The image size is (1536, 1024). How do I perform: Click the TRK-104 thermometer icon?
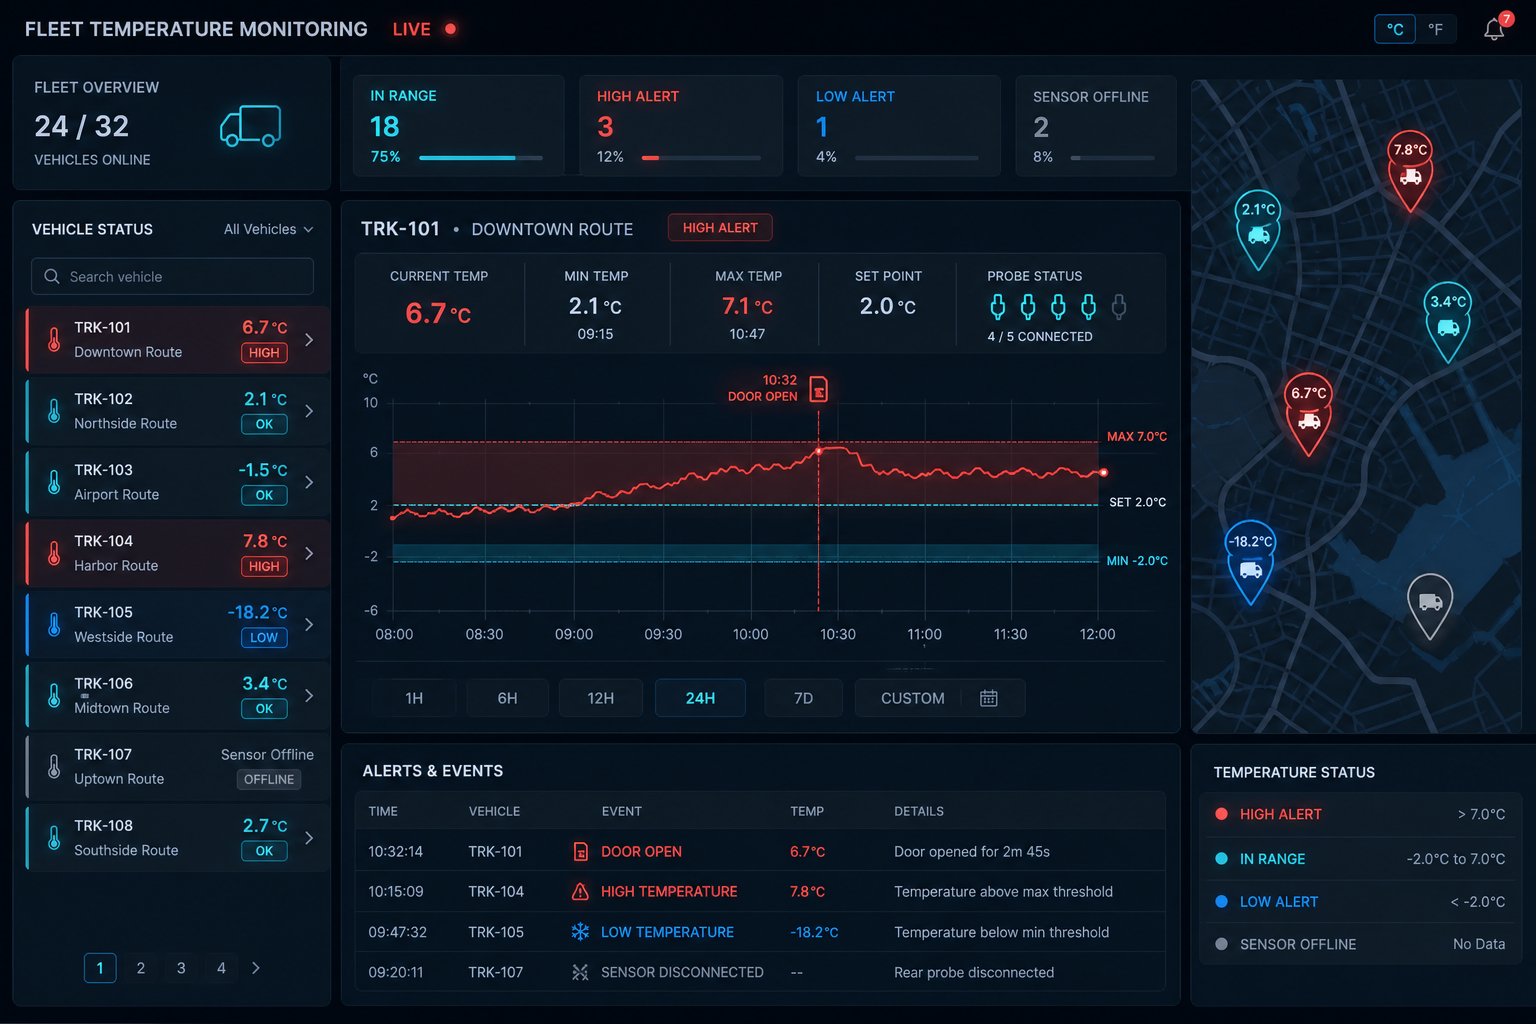pyautogui.click(x=54, y=553)
